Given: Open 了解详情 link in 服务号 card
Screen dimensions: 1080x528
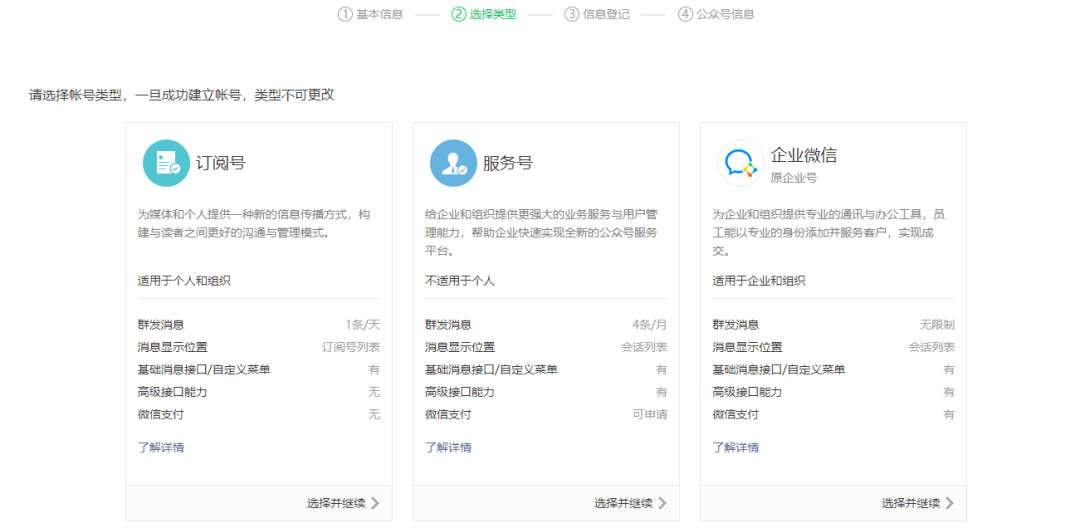Looking at the screenshot, I should 448,447.
